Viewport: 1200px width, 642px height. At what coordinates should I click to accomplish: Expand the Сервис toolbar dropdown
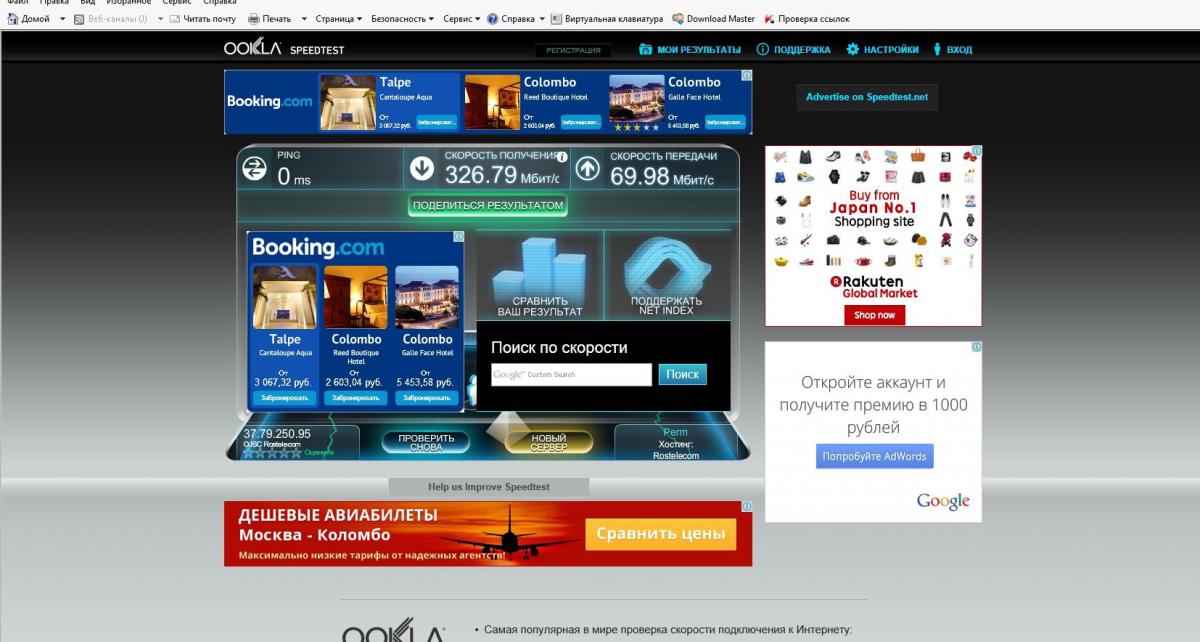click(461, 19)
